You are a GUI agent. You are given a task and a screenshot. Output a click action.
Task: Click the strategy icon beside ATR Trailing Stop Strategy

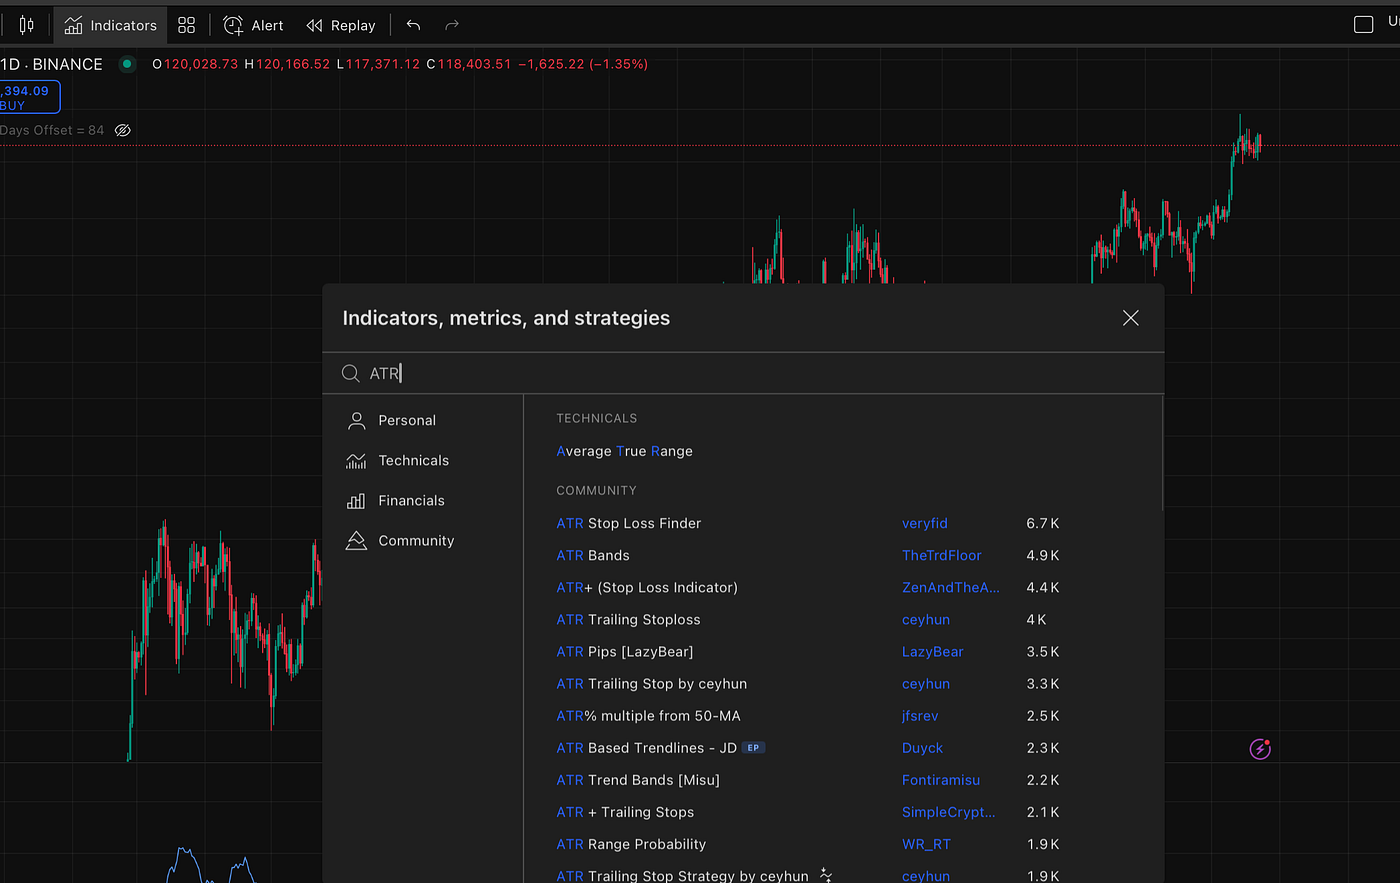pos(826,875)
